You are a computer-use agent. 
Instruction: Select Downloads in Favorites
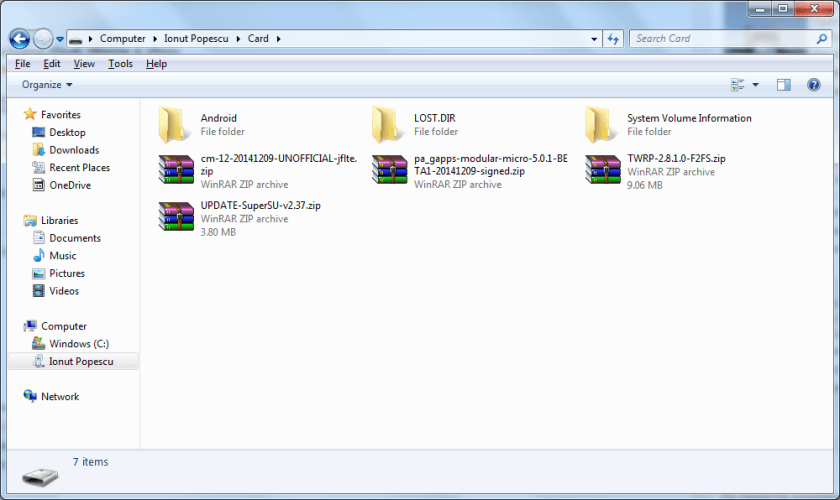click(74, 150)
